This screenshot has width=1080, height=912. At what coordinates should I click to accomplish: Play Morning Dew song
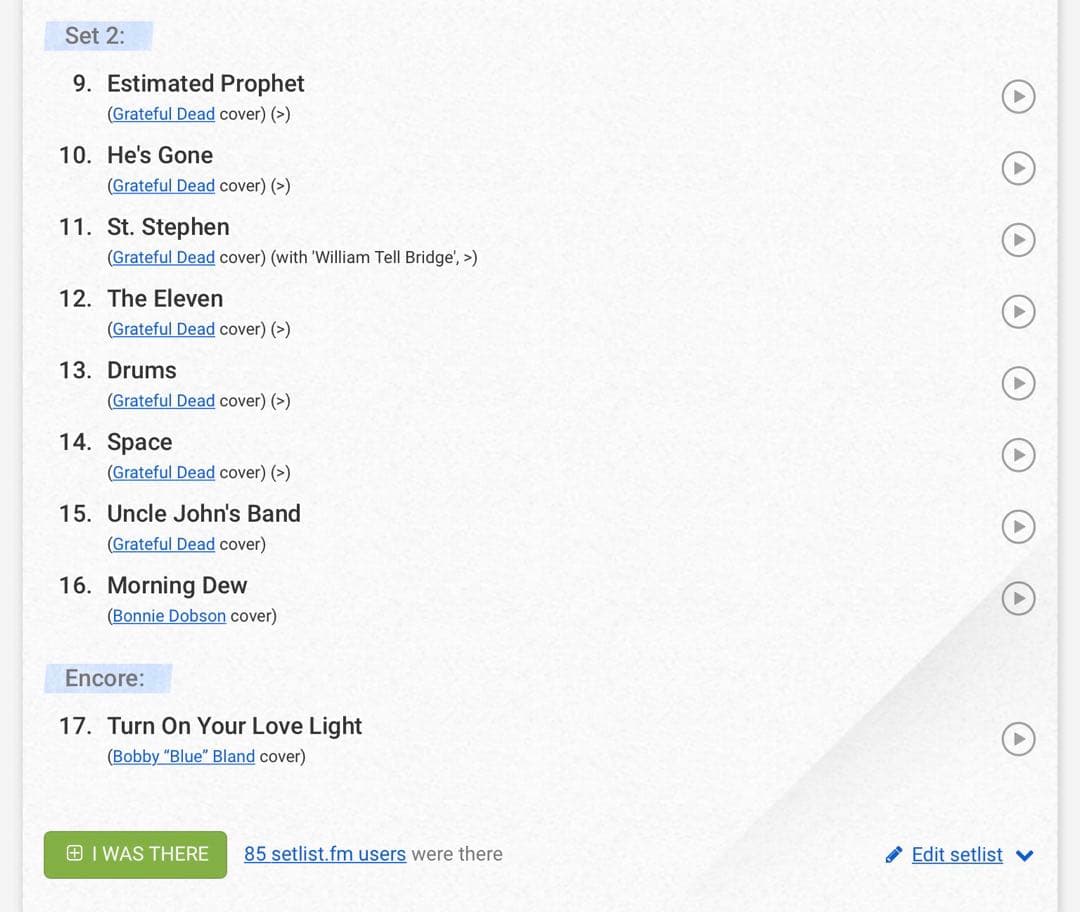[x=1018, y=598]
